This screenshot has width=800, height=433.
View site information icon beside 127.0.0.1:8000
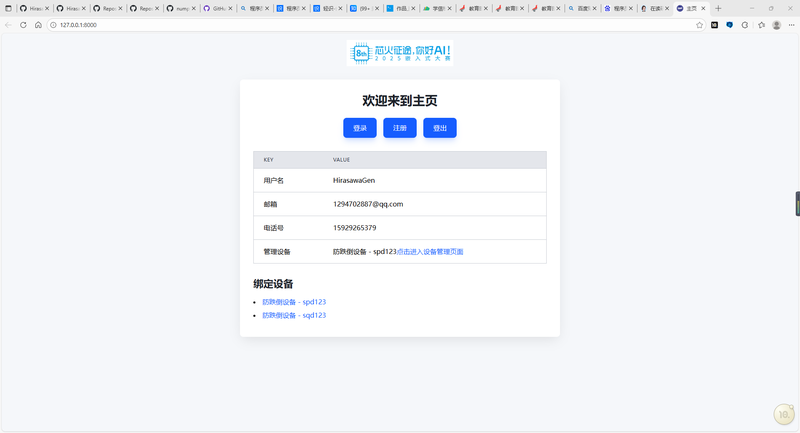(53, 25)
